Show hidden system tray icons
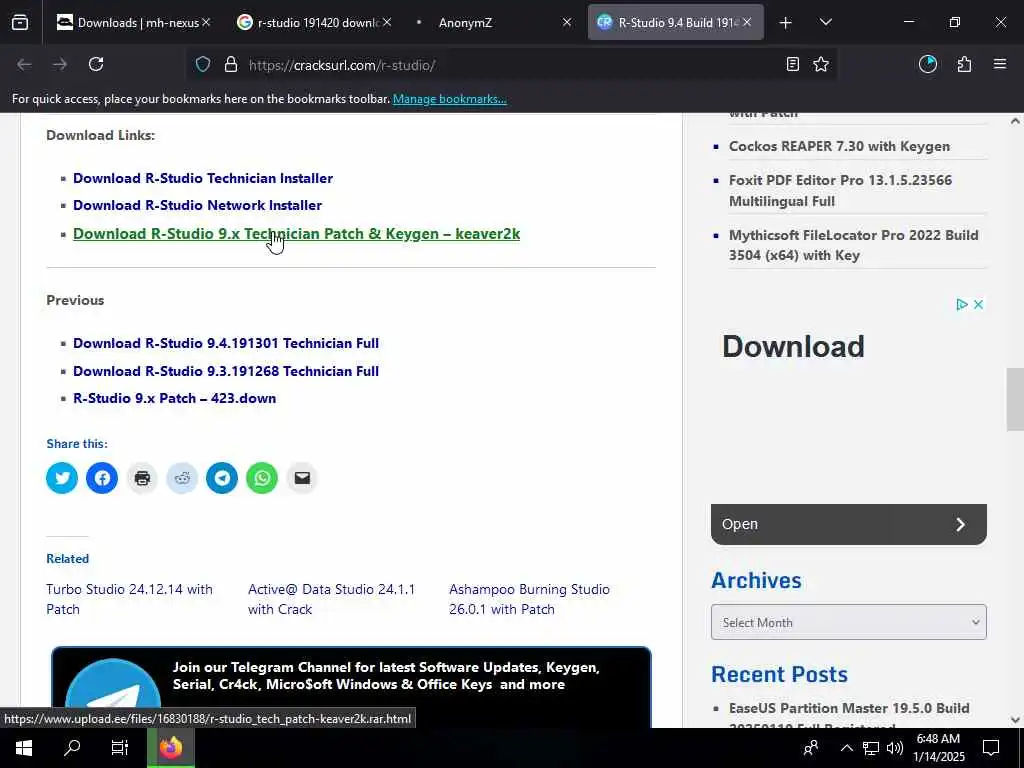The image size is (1024, 768). tap(846, 748)
